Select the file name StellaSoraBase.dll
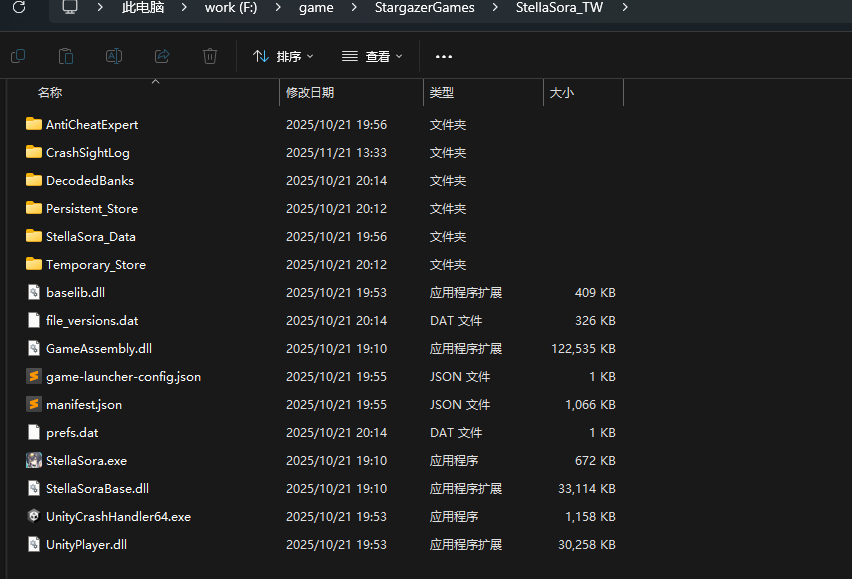The height and width of the screenshot is (579, 852). click(x=97, y=489)
